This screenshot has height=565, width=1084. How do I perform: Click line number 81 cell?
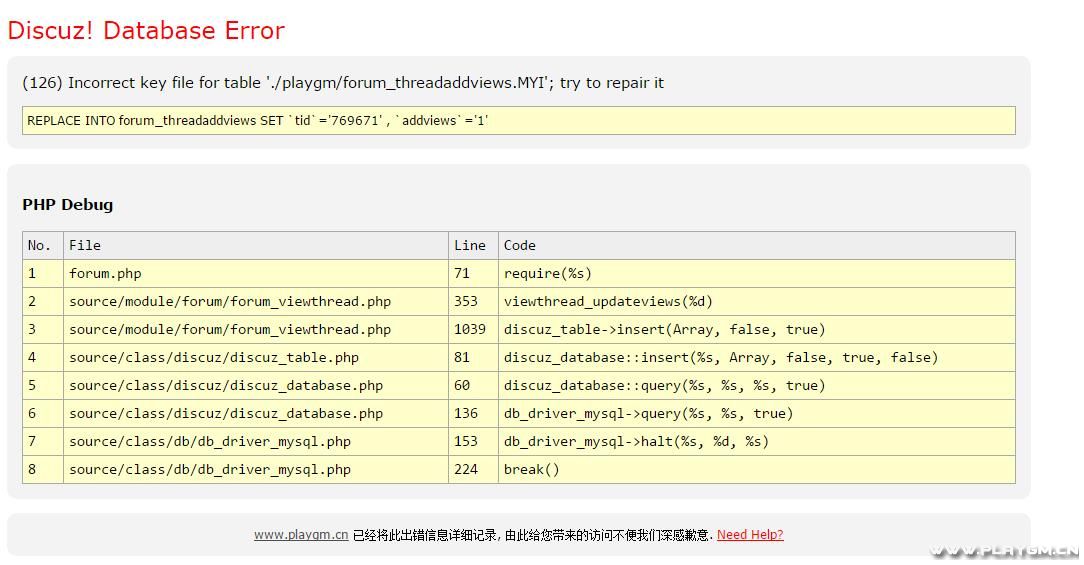474,358
